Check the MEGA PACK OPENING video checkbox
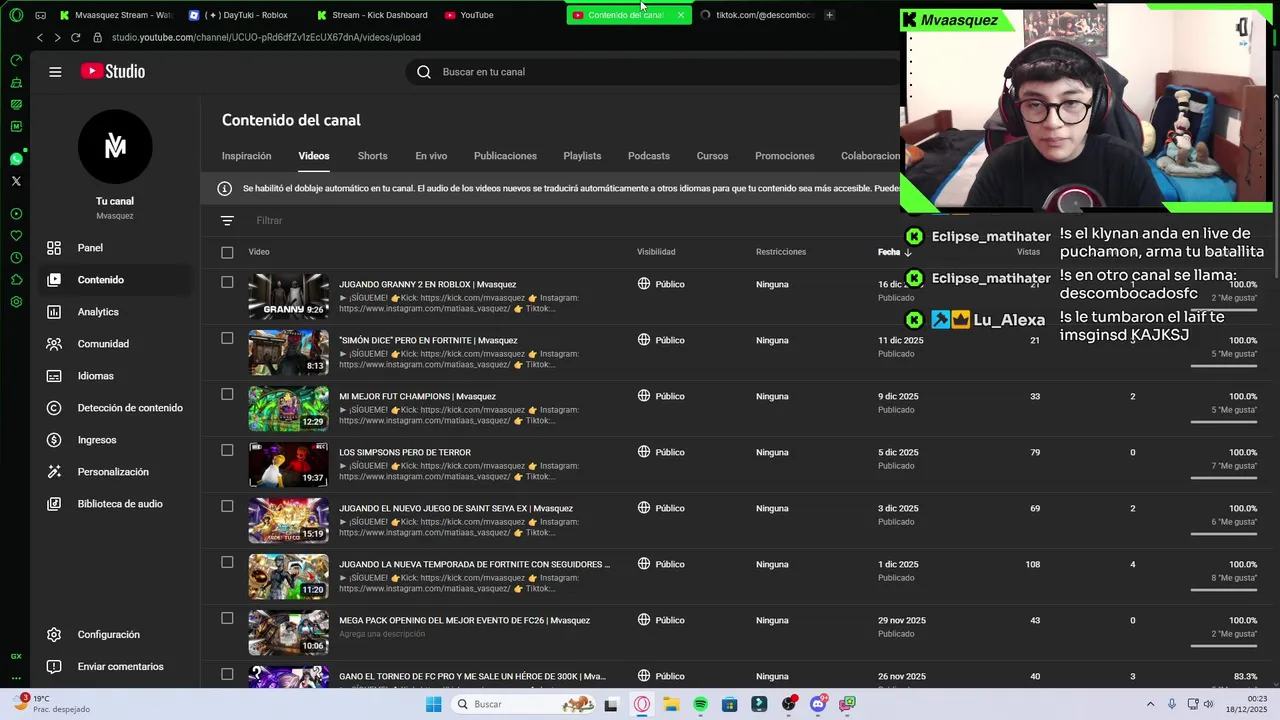 tap(227, 619)
